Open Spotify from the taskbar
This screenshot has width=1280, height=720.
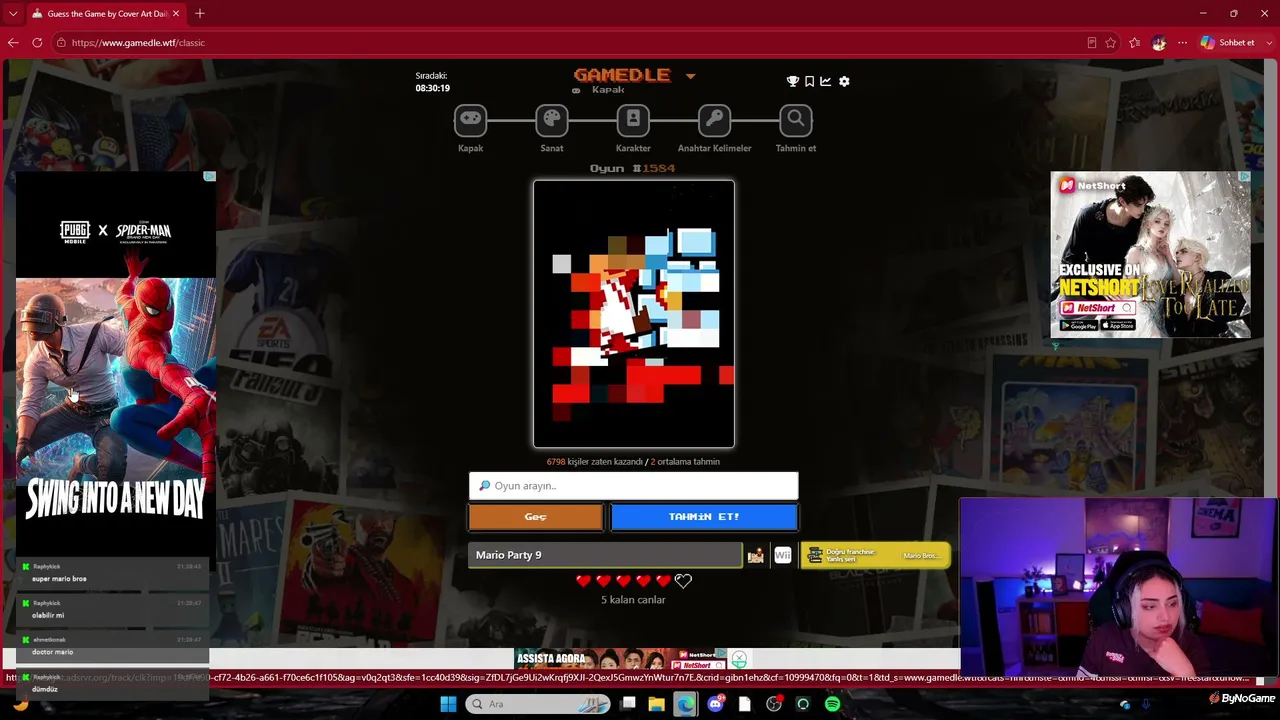[832, 704]
